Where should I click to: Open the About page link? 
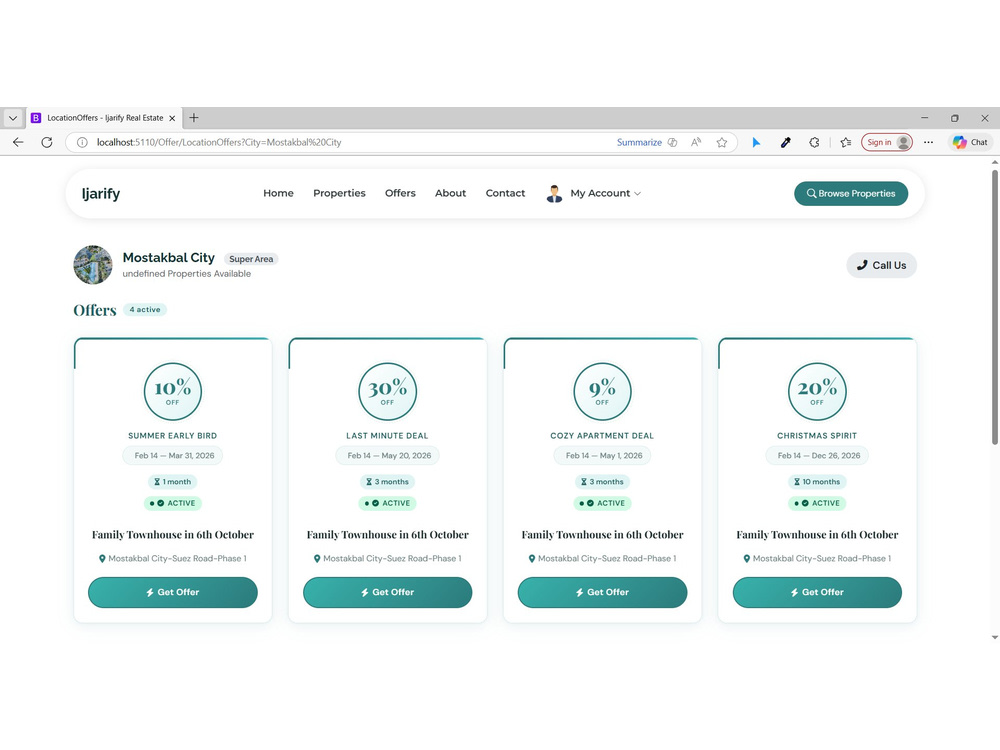pos(450,193)
